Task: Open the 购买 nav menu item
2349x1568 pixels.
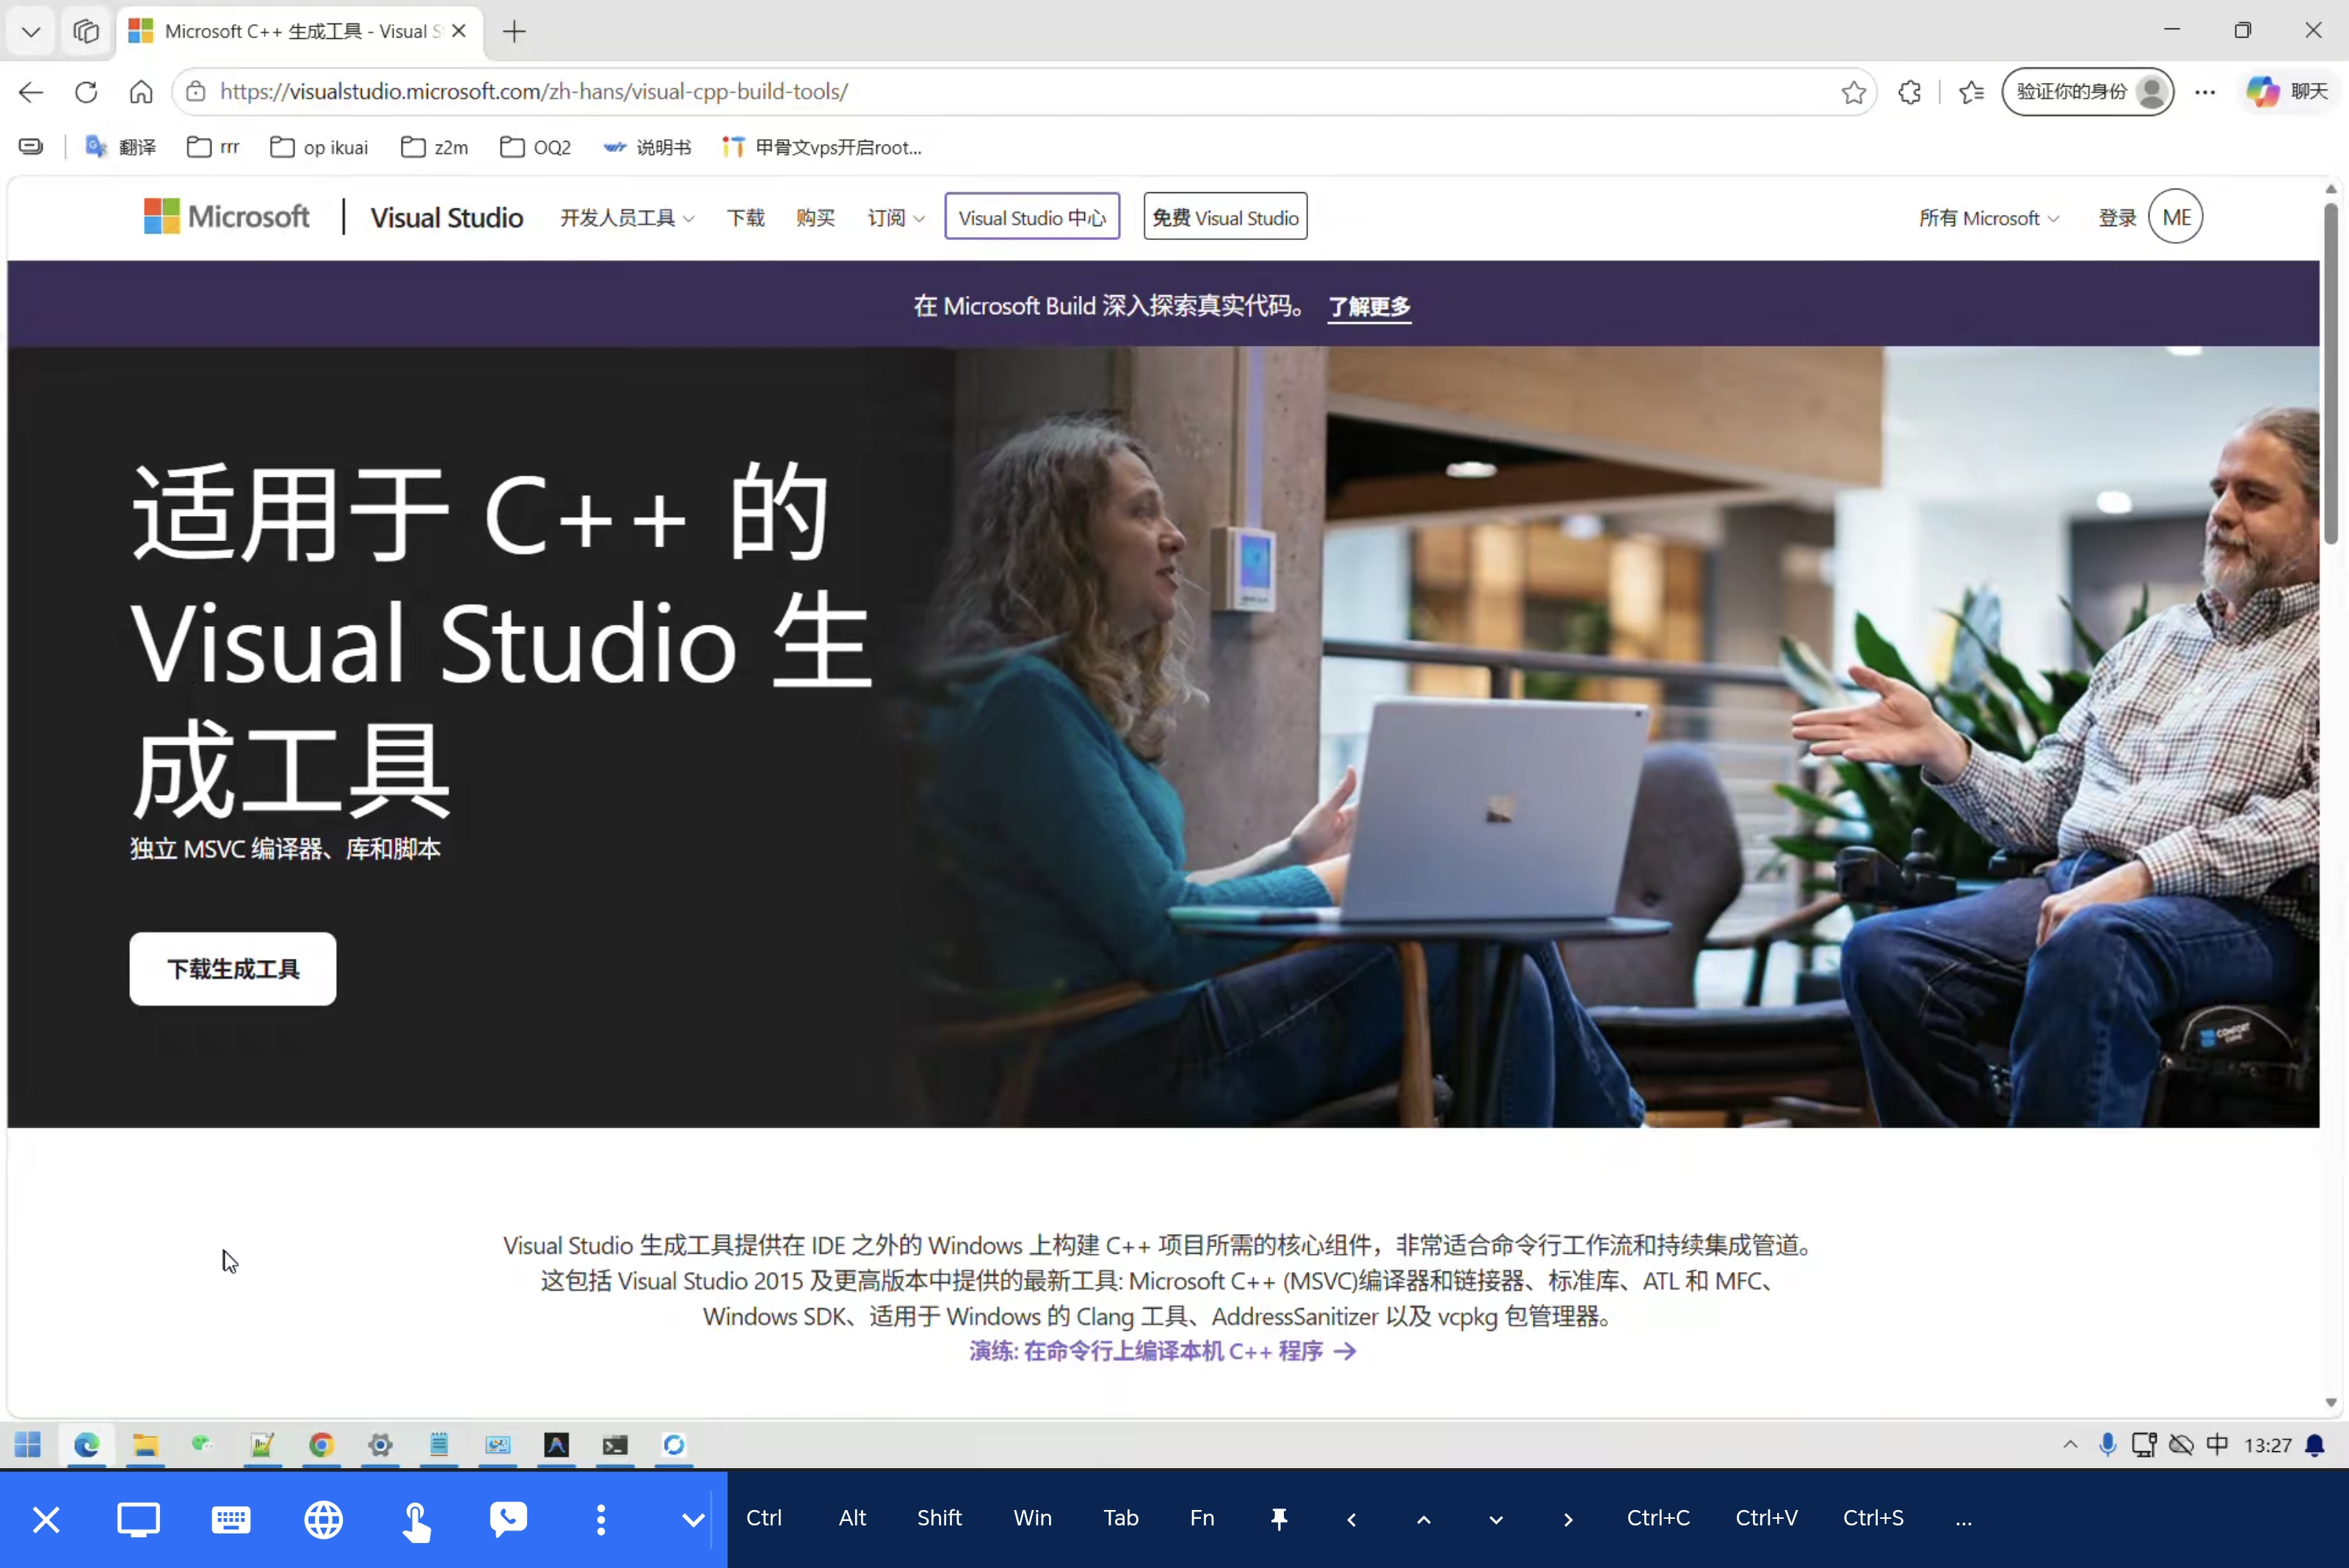Action: (815, 218)
